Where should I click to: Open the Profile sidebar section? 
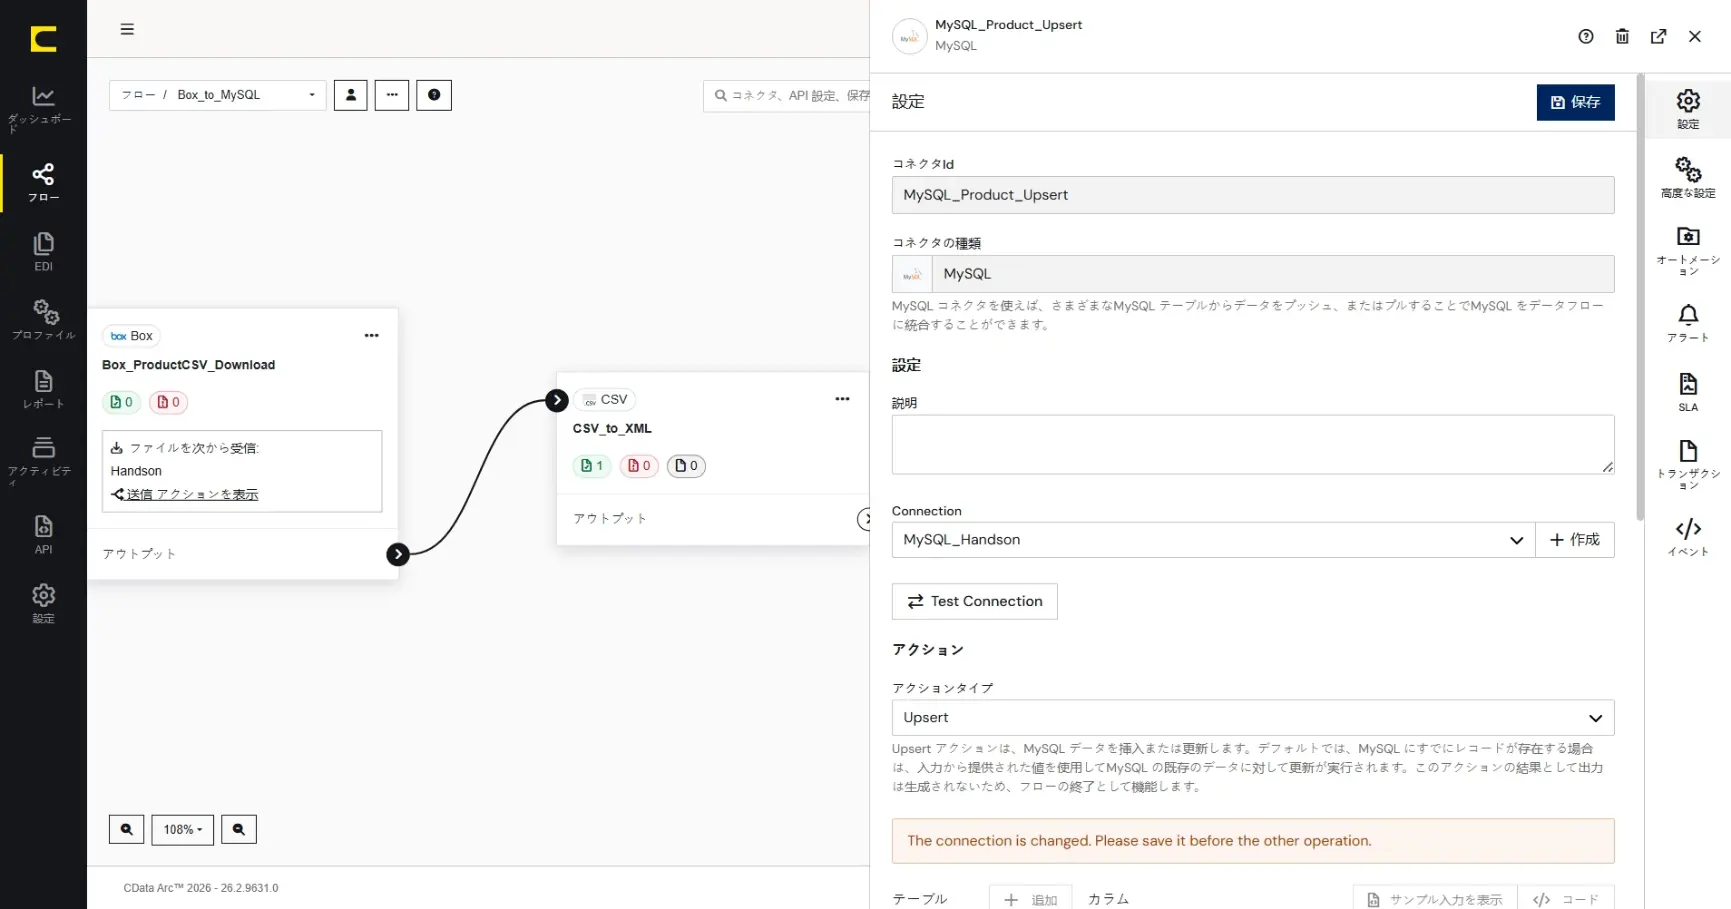click(x=43, y=320)
